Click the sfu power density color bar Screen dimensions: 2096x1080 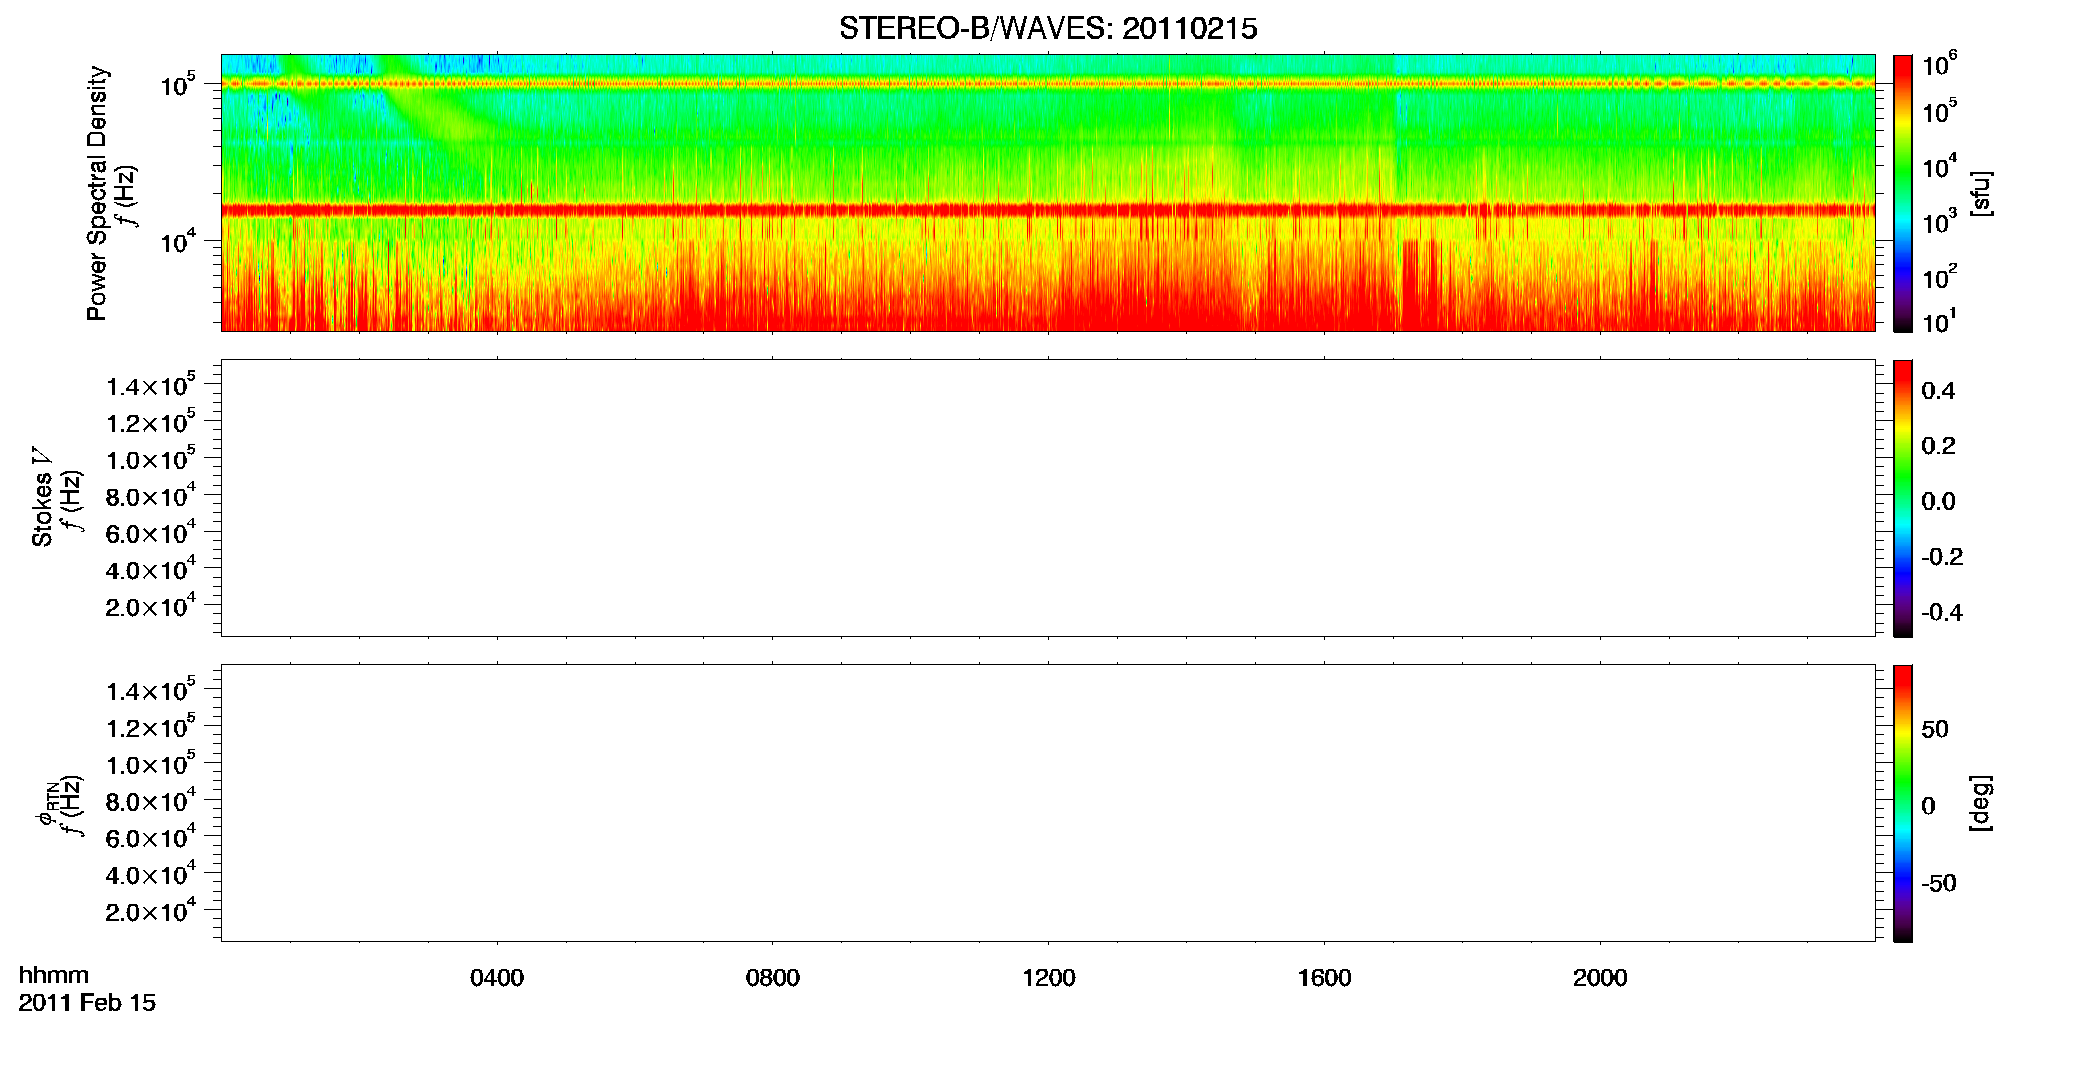(1903, 193)
